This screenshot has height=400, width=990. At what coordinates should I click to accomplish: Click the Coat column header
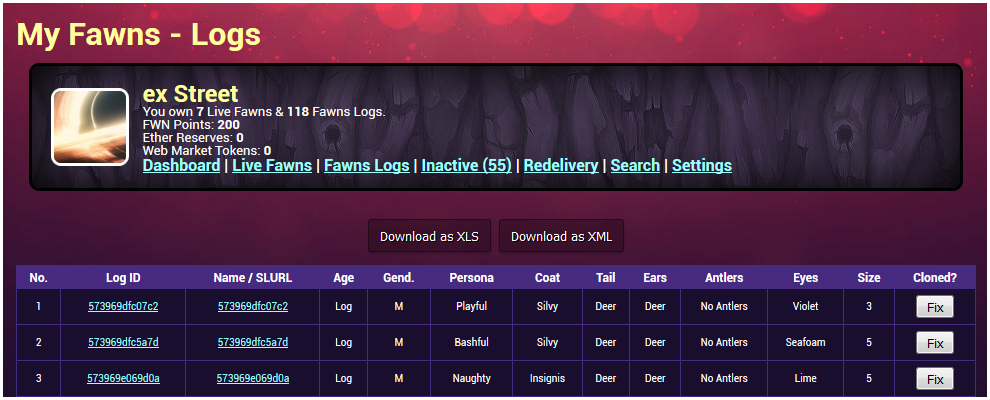click(x=547, y=278)
